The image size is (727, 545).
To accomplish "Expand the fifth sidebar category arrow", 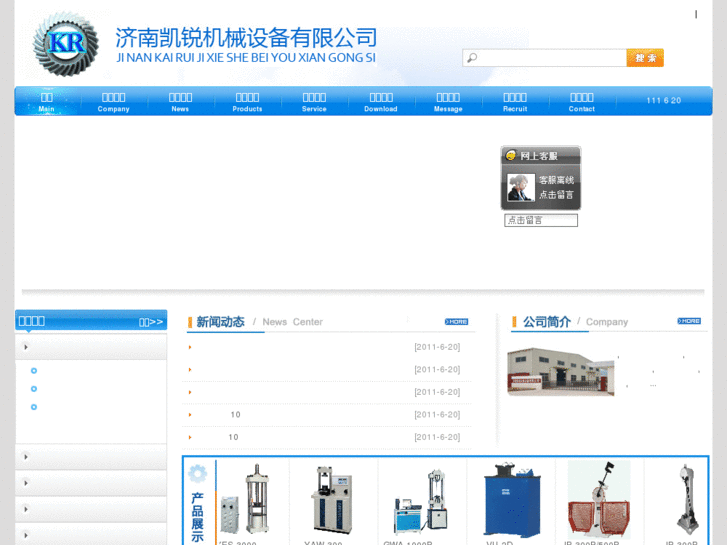I will pyautogui.click(x=26, y=535).
